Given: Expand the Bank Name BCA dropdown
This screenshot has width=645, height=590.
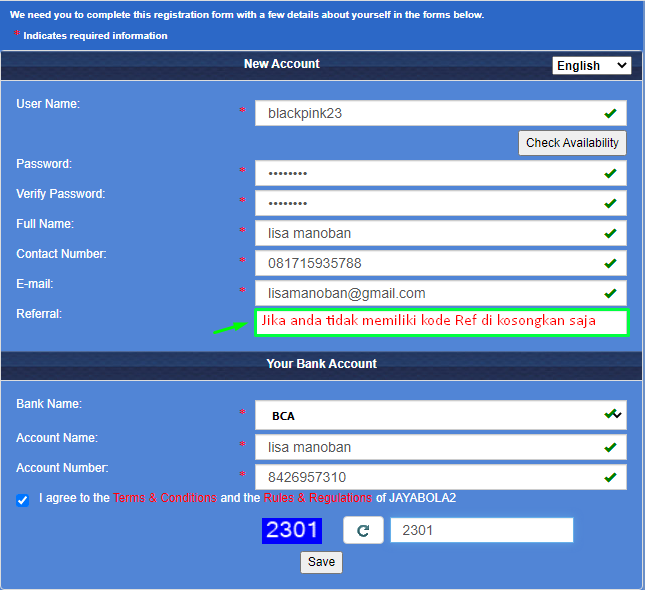Looking at the screenshot, I should 441,415.
